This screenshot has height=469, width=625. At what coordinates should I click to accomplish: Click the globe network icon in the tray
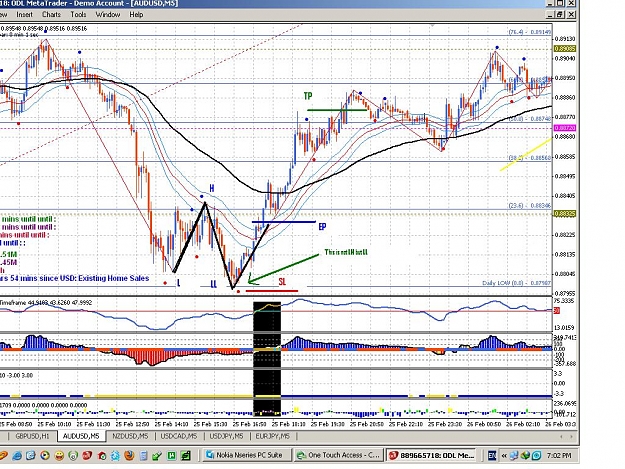[525, 455]
